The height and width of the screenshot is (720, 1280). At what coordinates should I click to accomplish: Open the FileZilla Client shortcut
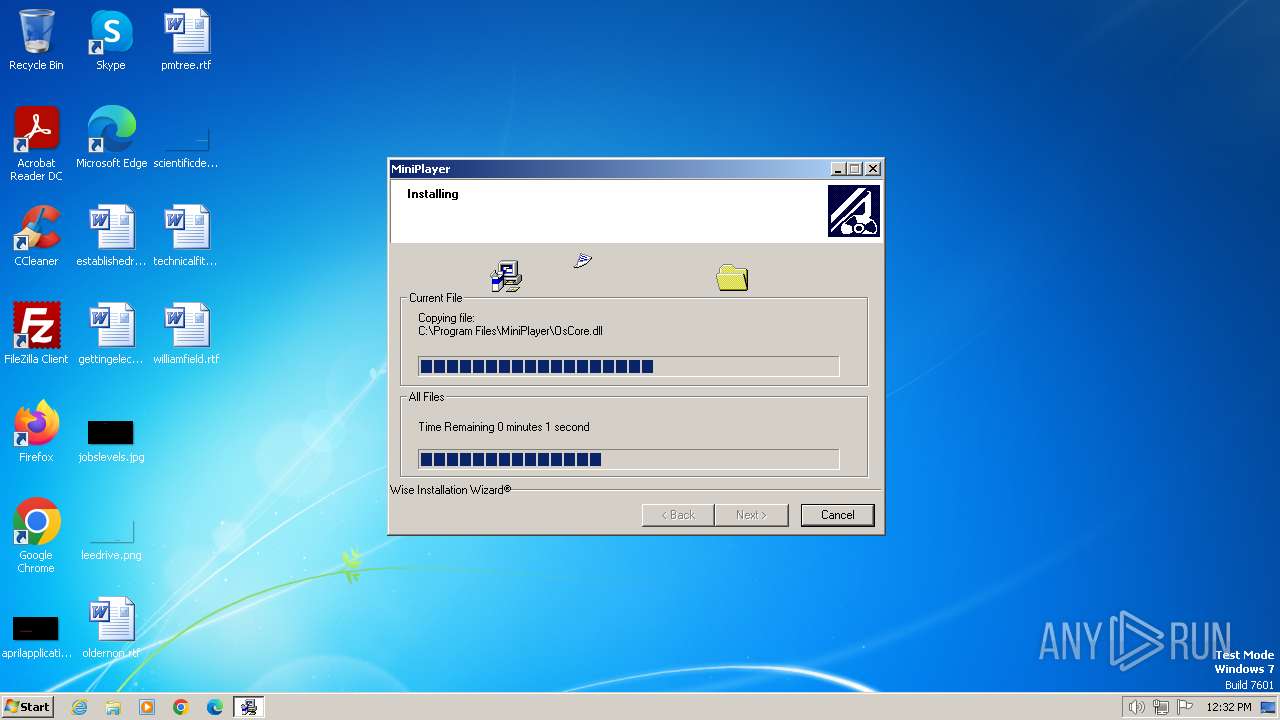click(36, 334)
